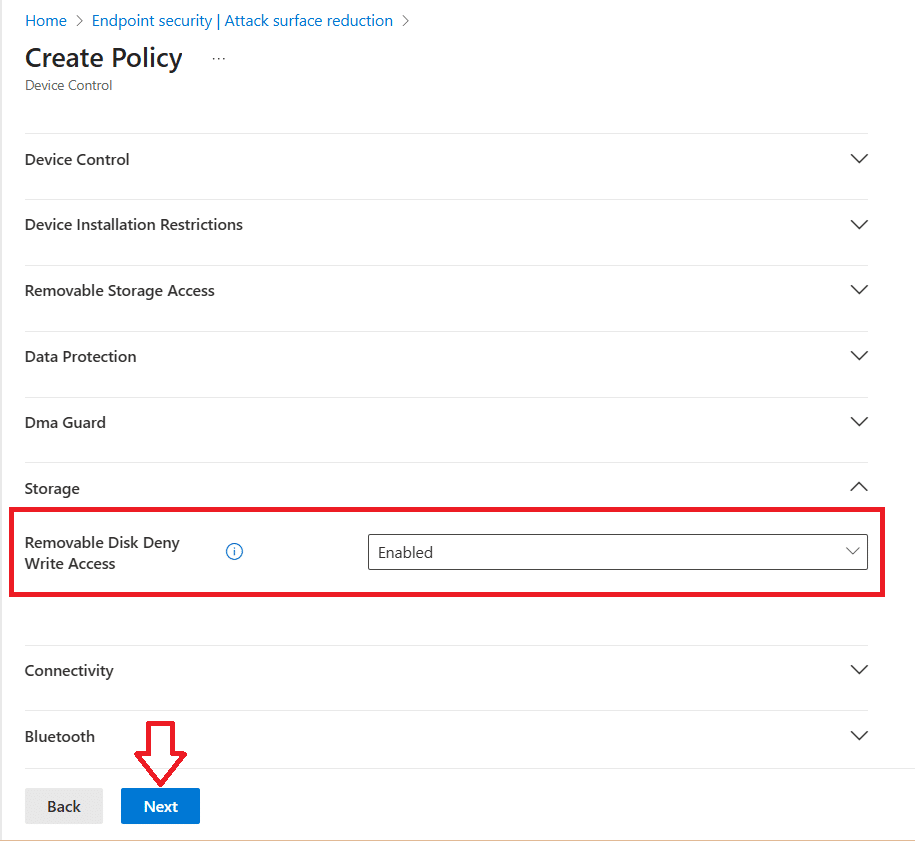915x841 pixels.
Task: Click the arrow inside the Enabled combo box
Action: click(x=852, y=551)
